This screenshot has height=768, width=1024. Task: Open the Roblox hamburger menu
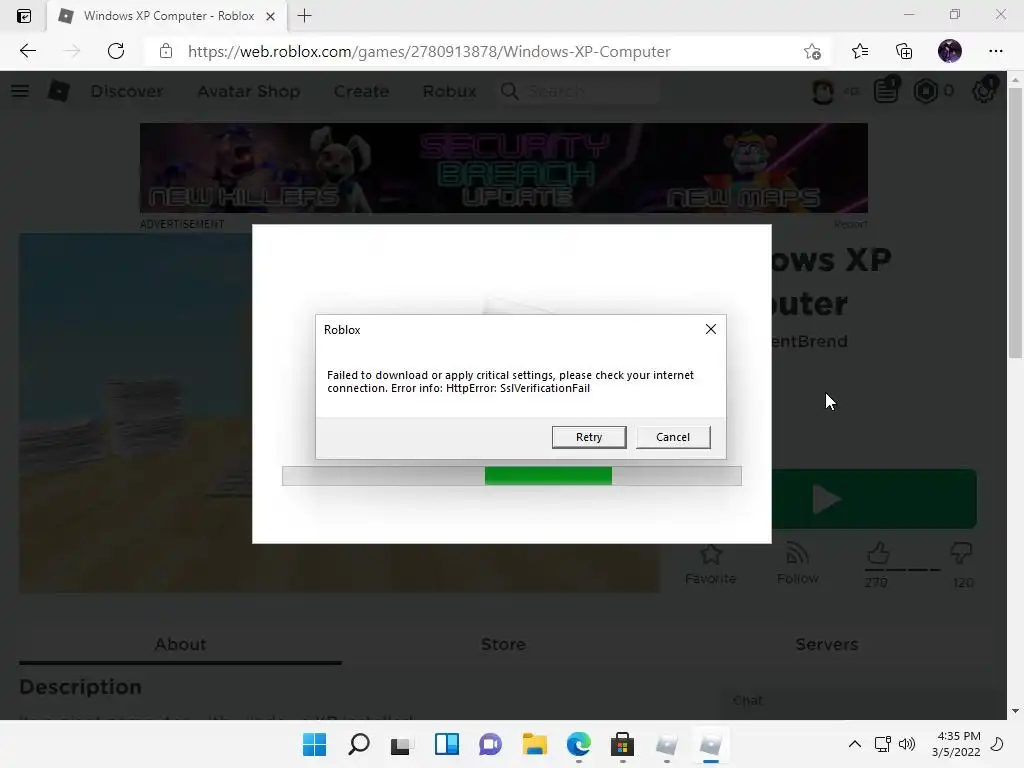(20, 91)
